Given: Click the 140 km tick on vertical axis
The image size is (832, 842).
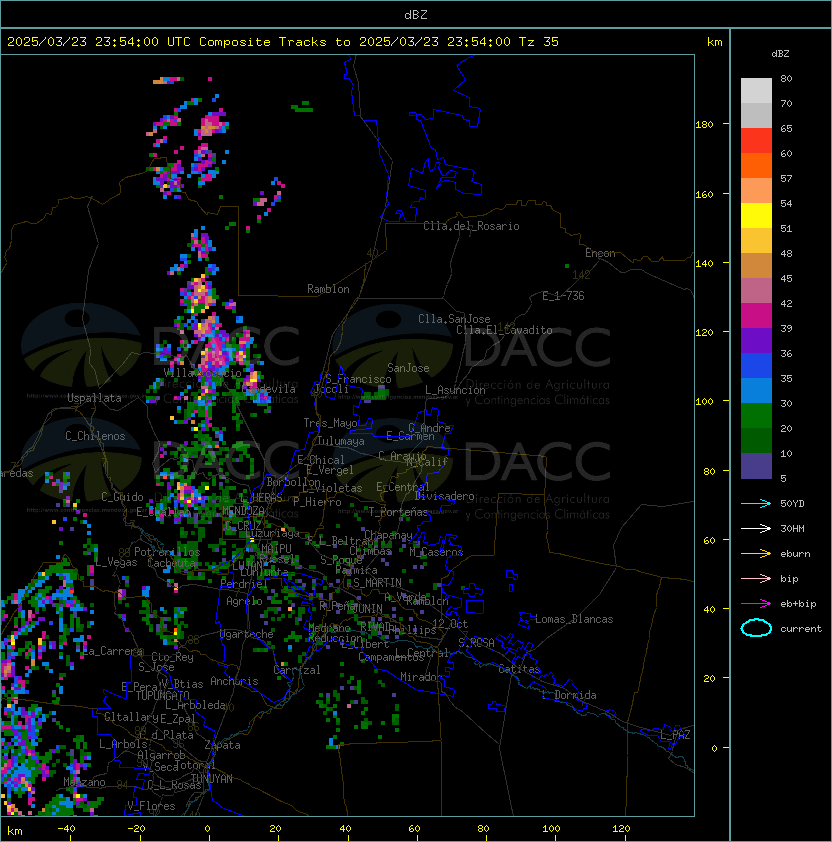Looking at the screenshot, I should click(x=704, y=263).
